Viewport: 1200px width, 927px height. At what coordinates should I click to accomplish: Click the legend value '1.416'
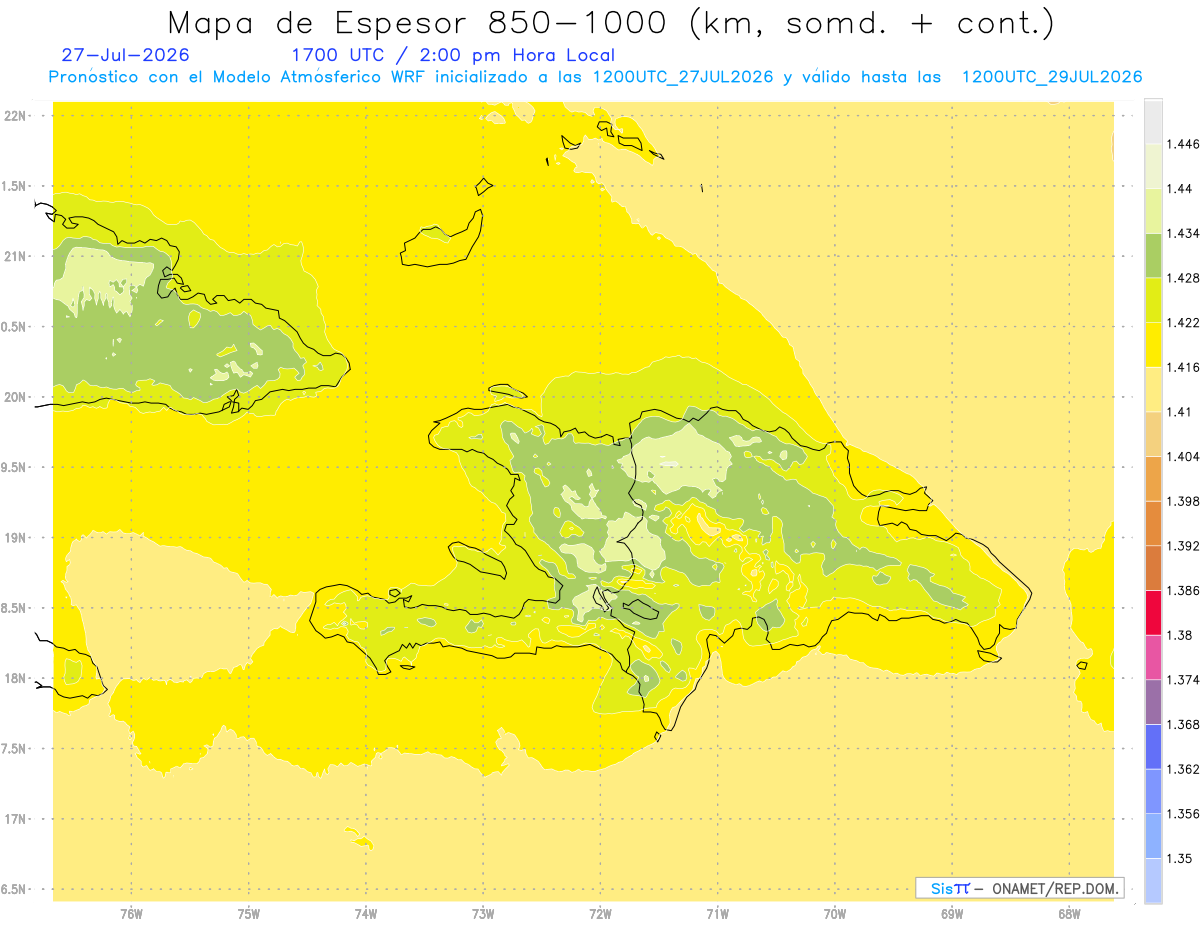pos(1184,367)
